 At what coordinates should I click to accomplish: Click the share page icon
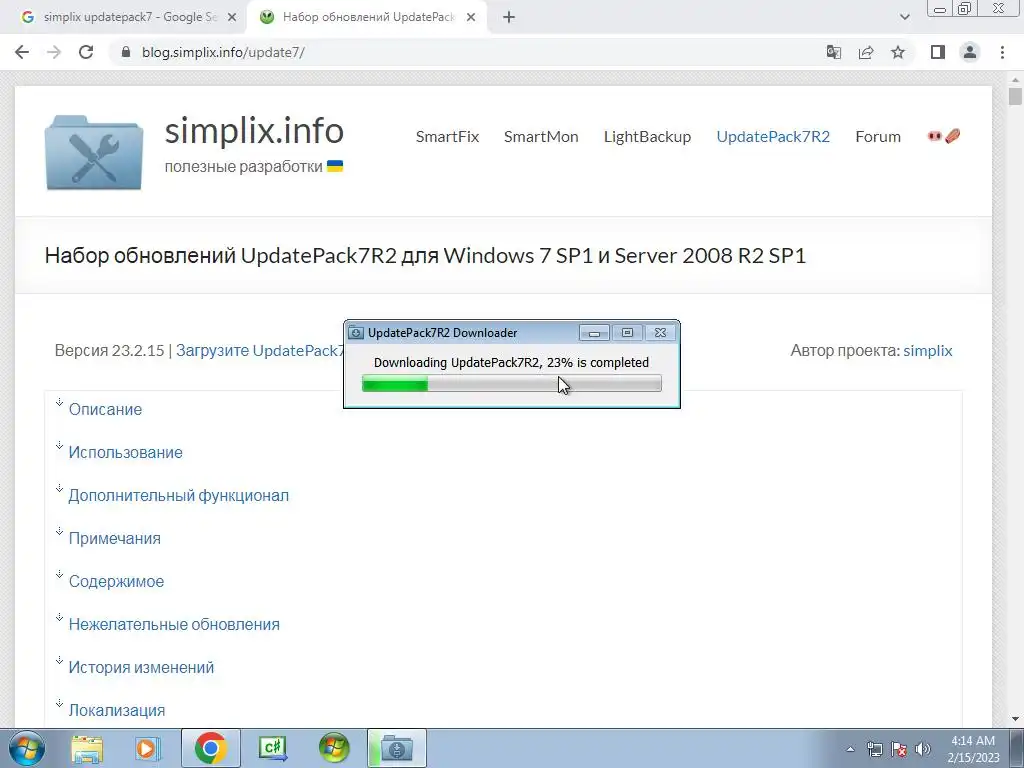pyautogui.click(x=866, y=52)
